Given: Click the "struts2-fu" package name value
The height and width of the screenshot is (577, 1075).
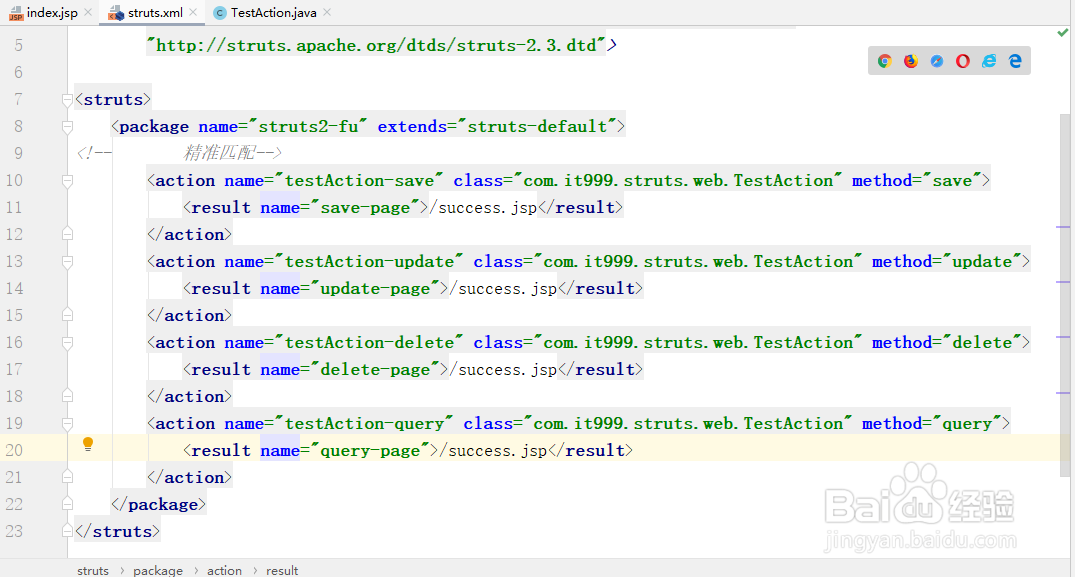Looking at the screenshot, I should [309, 127].
